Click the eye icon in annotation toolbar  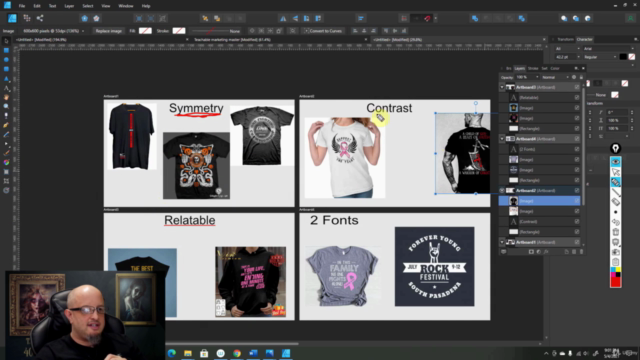pos(616,162)
